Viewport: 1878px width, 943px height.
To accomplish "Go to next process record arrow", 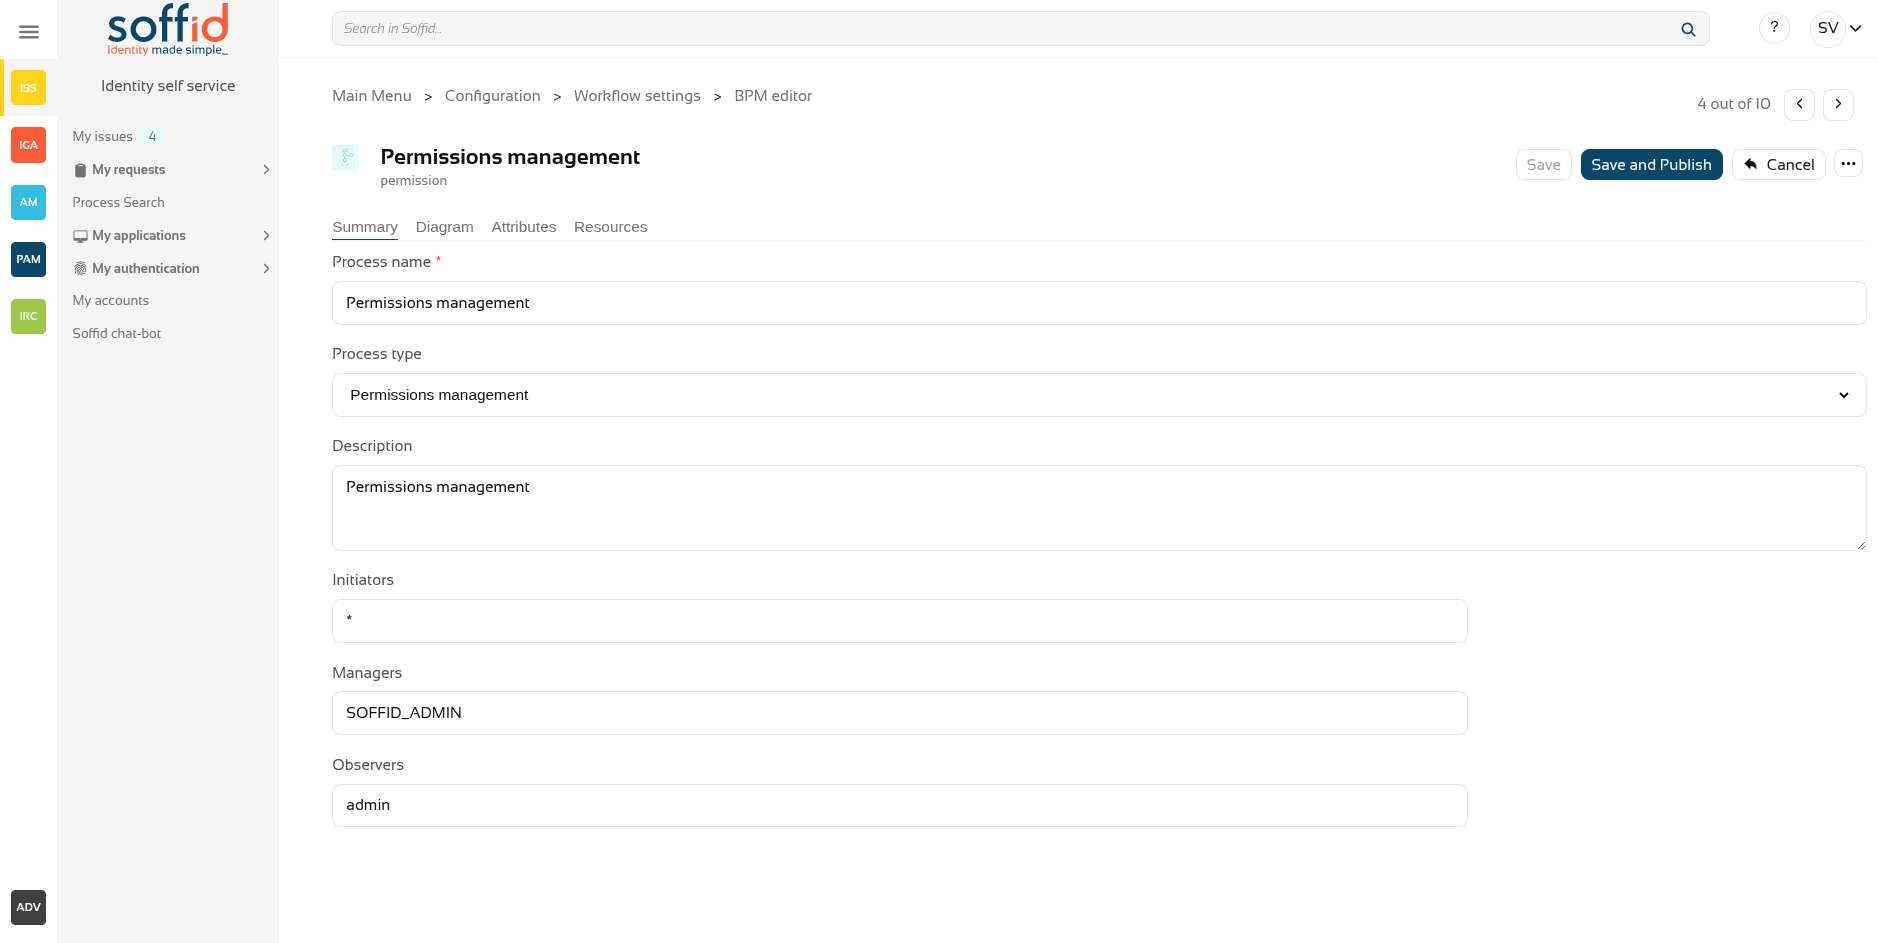I will (x=1838, y=104).
